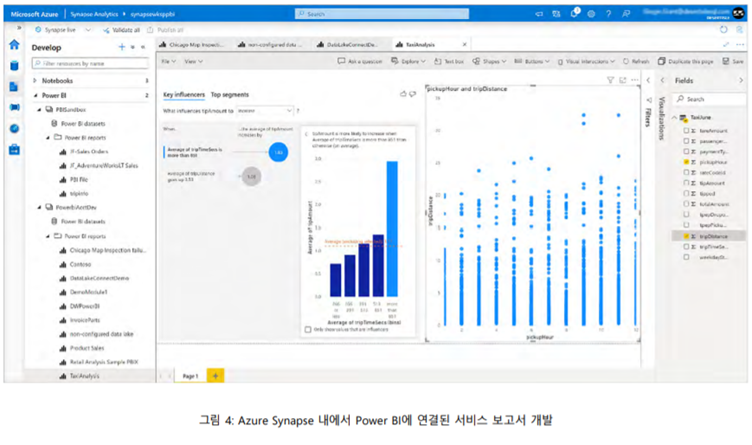Collapse the PowerbiAcctDev workspace
752x445 pixels.
pyautogui.click(x=39, y=207)
